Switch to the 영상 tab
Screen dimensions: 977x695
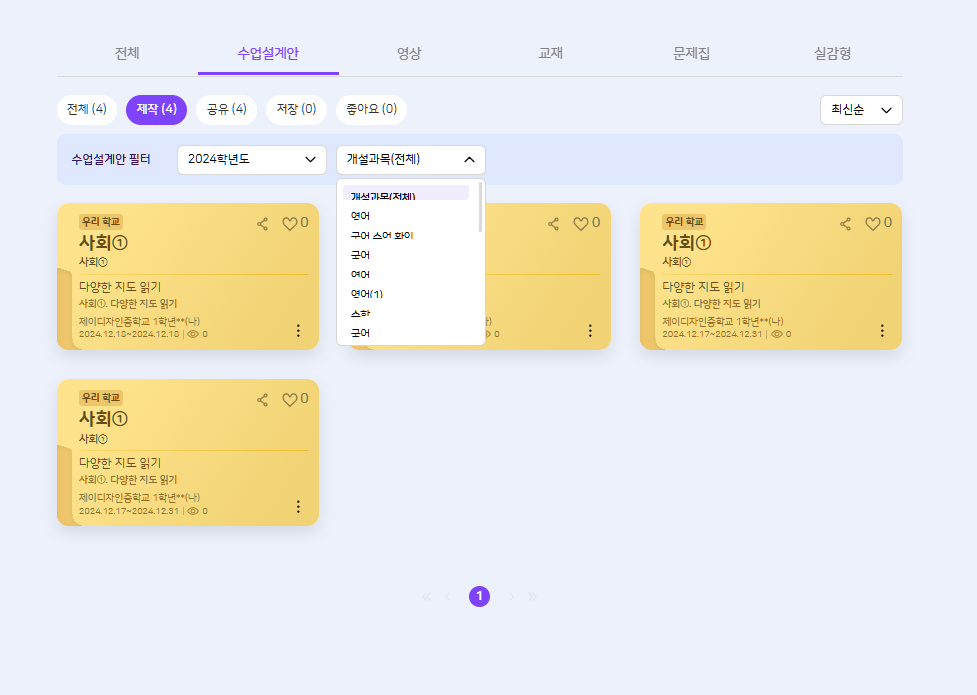pyautogui.click(x=409, y=53)
